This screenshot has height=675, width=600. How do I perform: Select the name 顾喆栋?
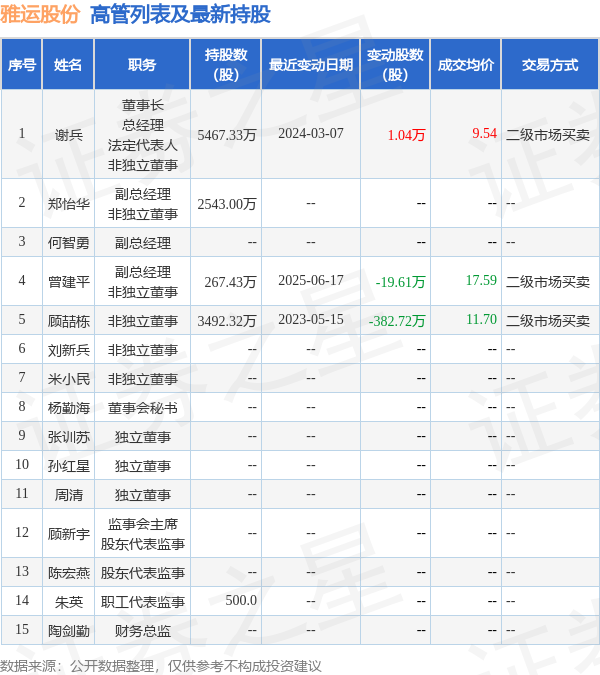68,321
